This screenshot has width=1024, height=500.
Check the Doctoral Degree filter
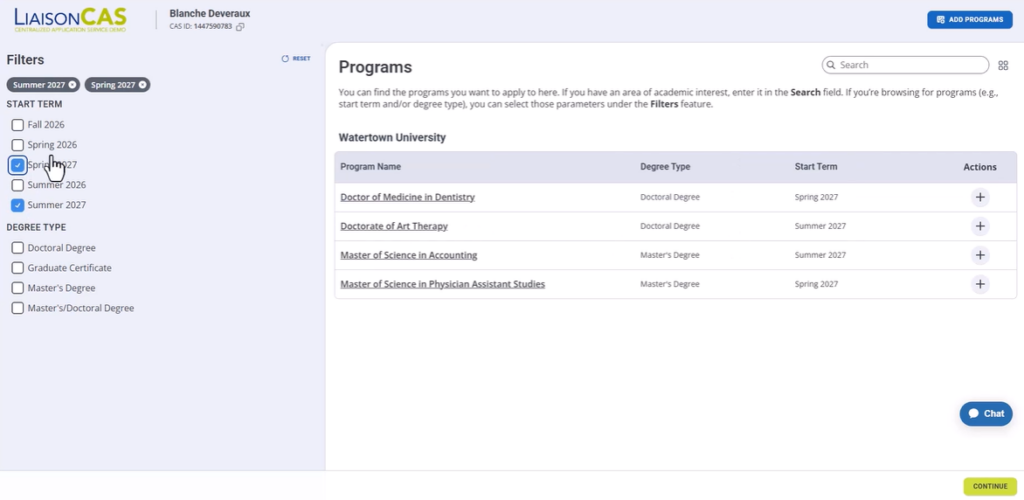click(x=18, y=248)
